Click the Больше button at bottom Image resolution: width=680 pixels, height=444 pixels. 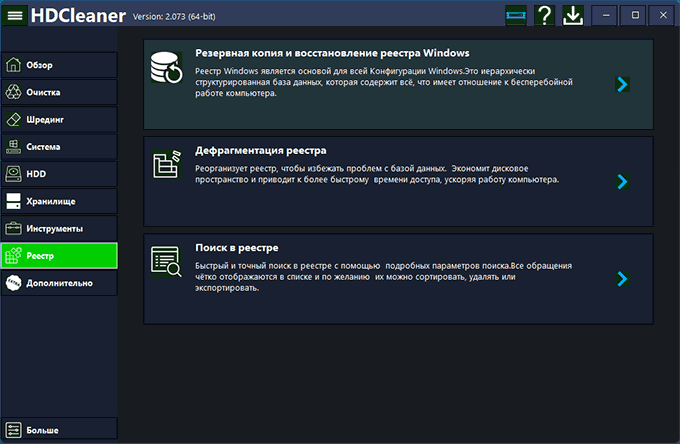pyautogui.click(x=59, y=430)
